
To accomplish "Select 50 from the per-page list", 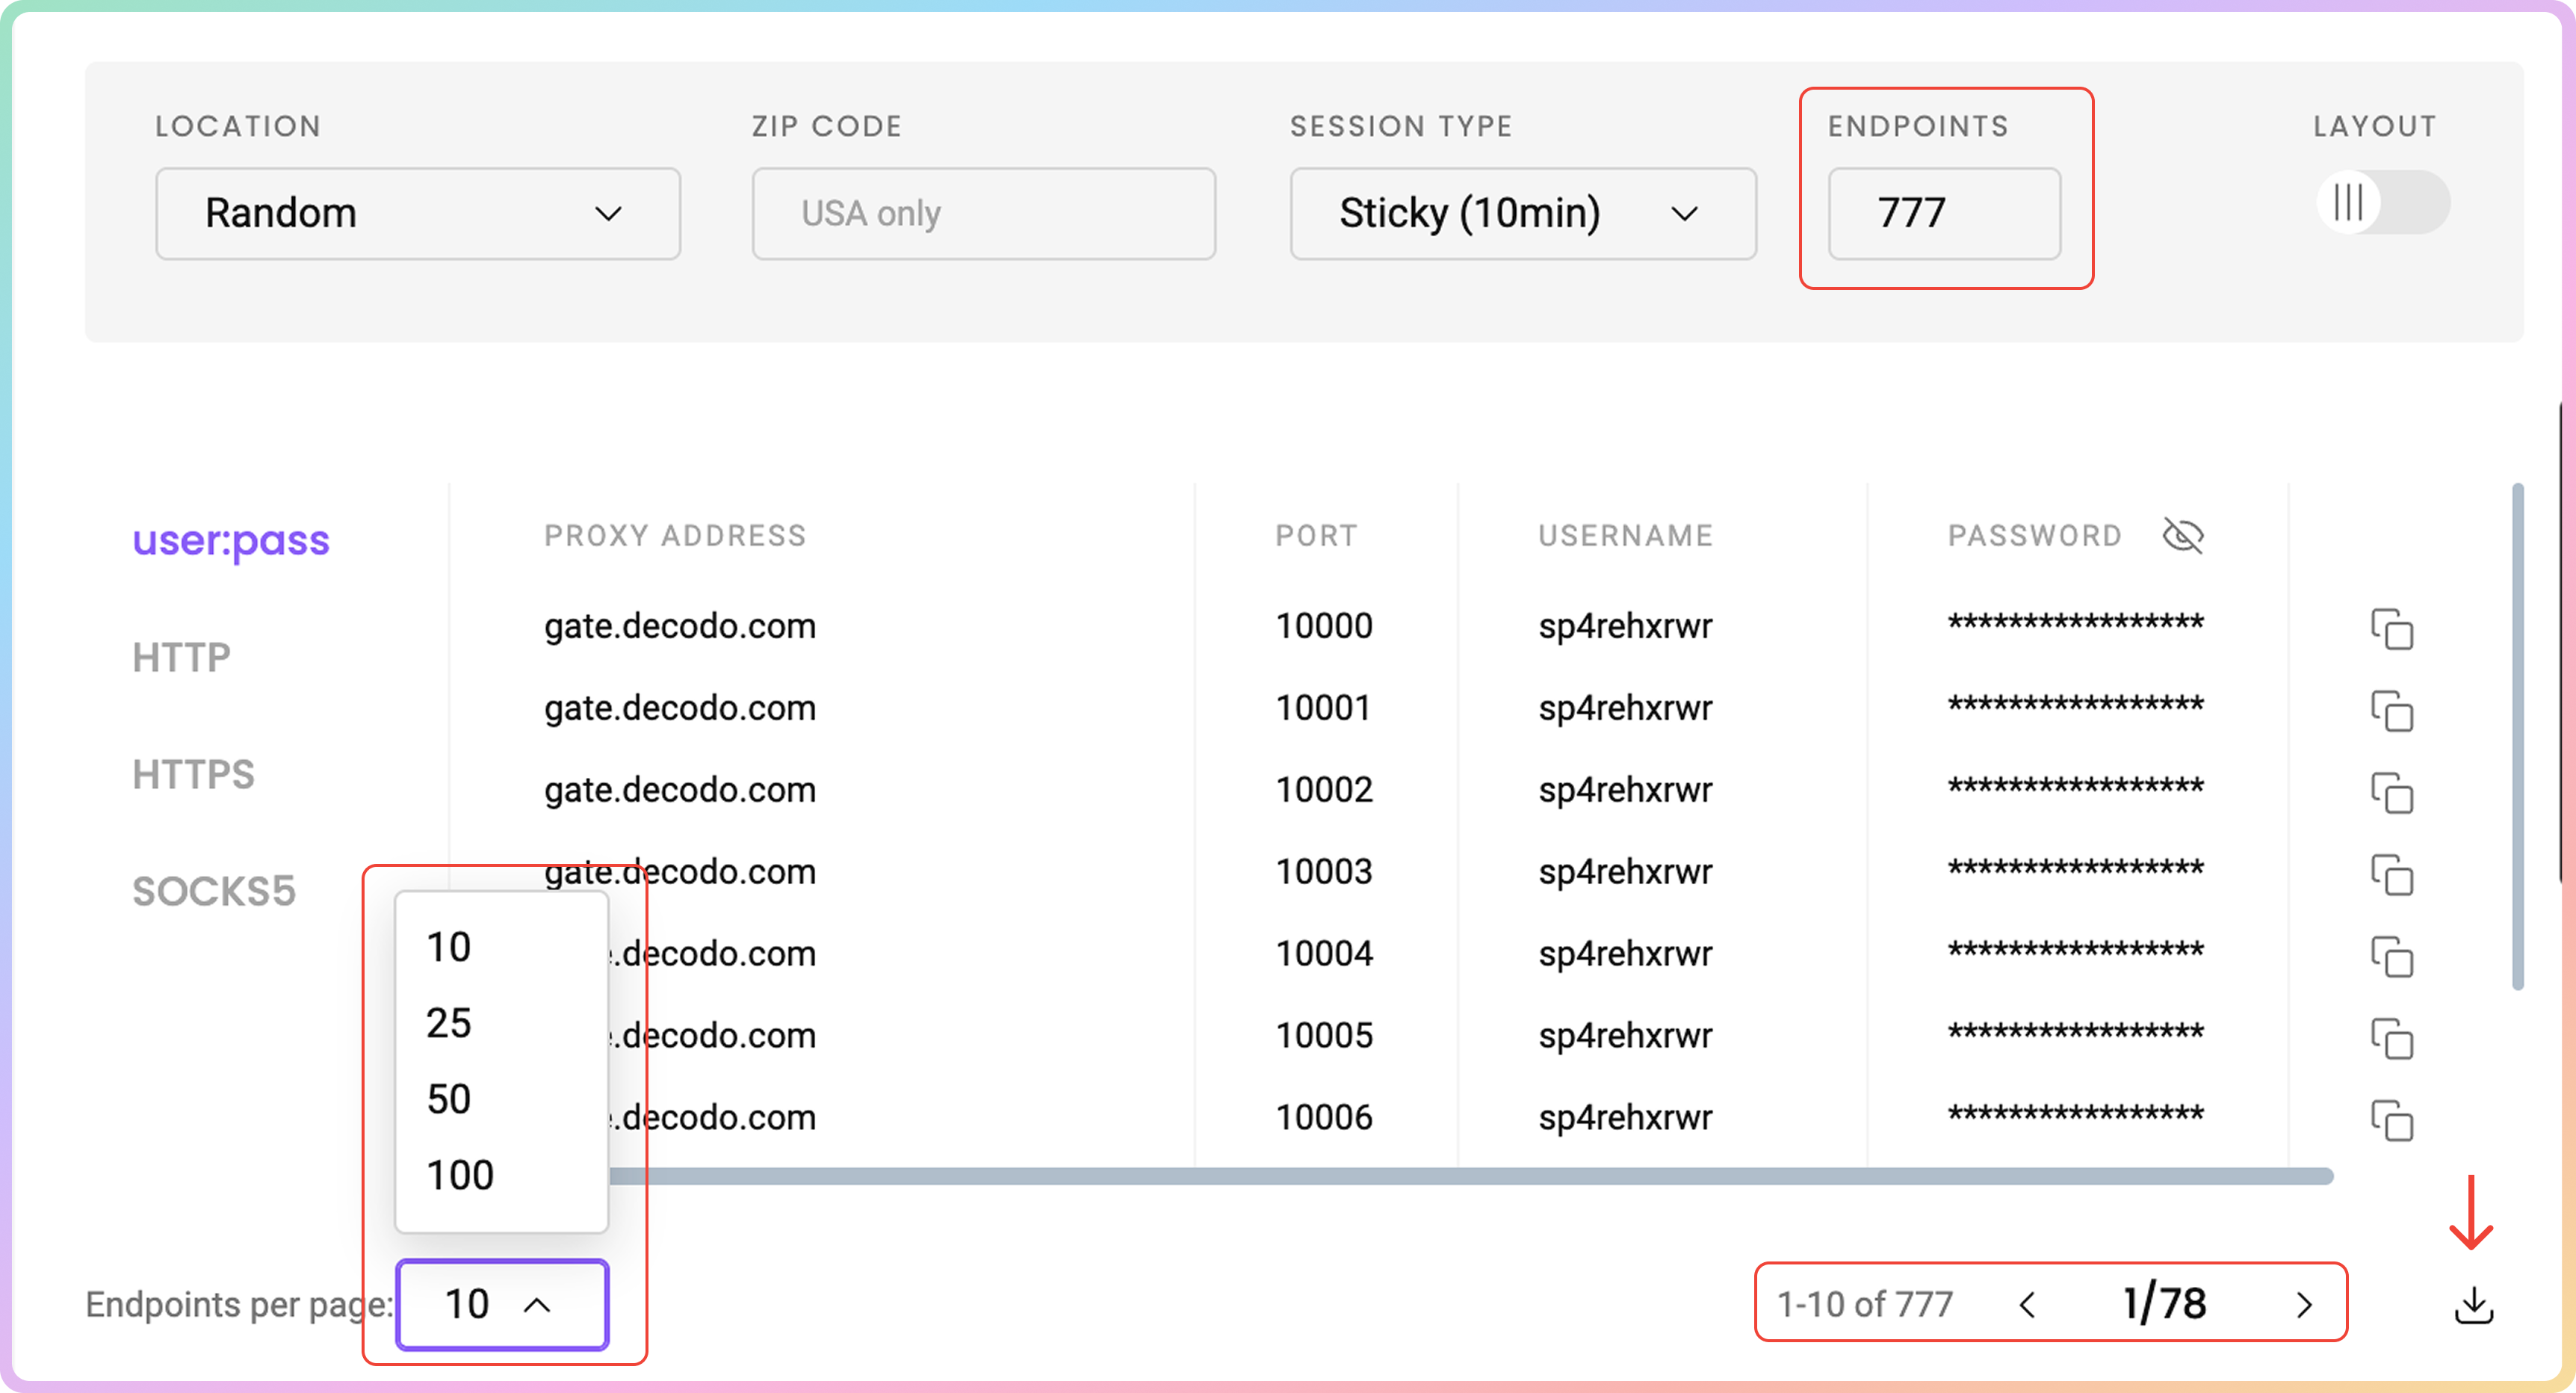I will (x=449, y=1099).
